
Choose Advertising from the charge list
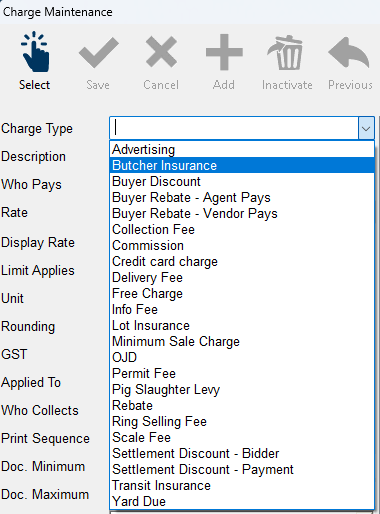[x=242, y=149]
